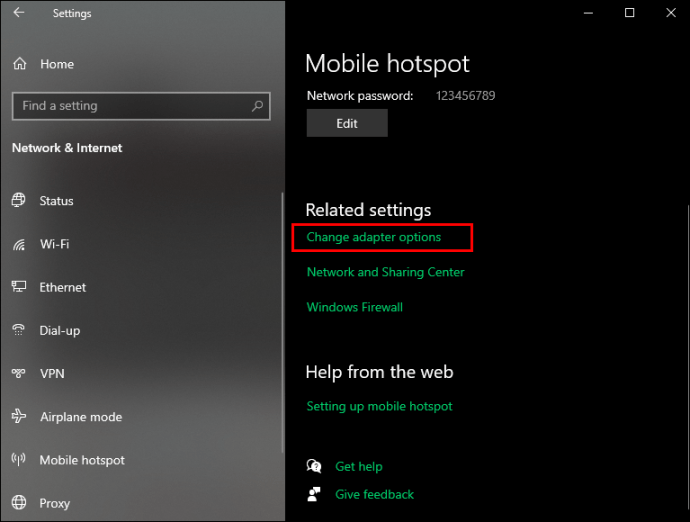Click the VPN icon
The width and height of the screenshot is (690, 522).
click(18, 373)
